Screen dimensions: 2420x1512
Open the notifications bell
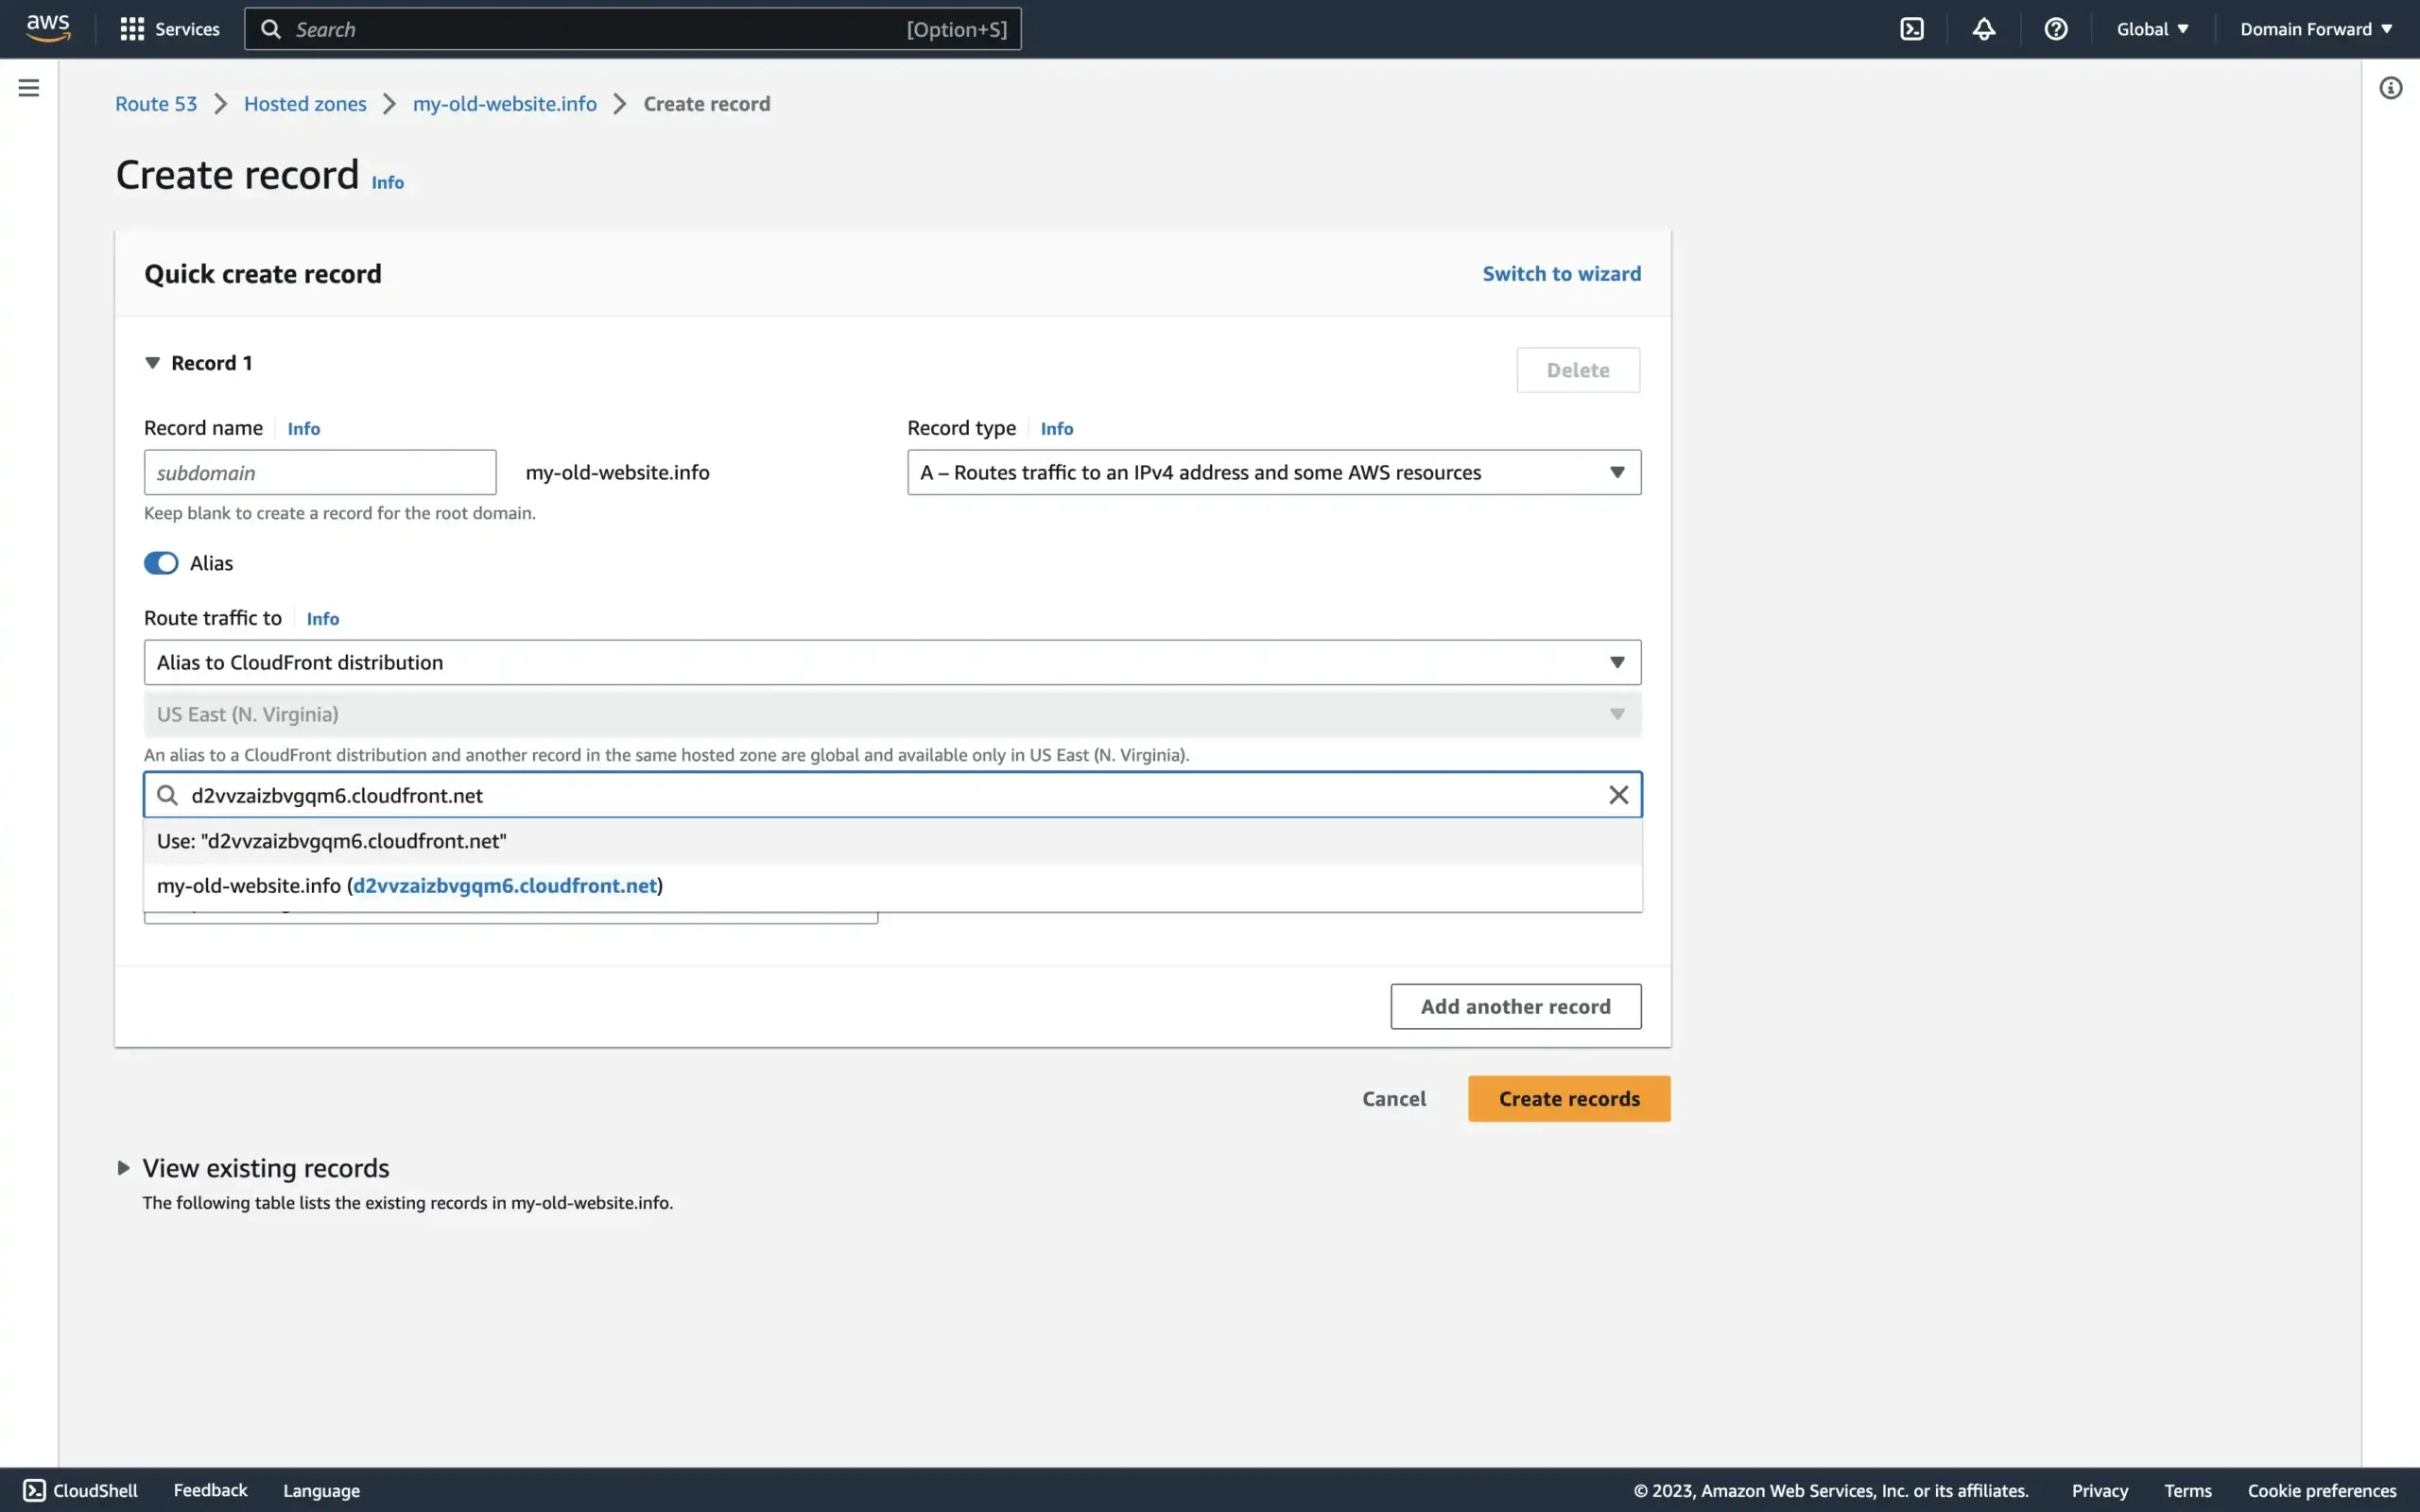point(1983,28)
